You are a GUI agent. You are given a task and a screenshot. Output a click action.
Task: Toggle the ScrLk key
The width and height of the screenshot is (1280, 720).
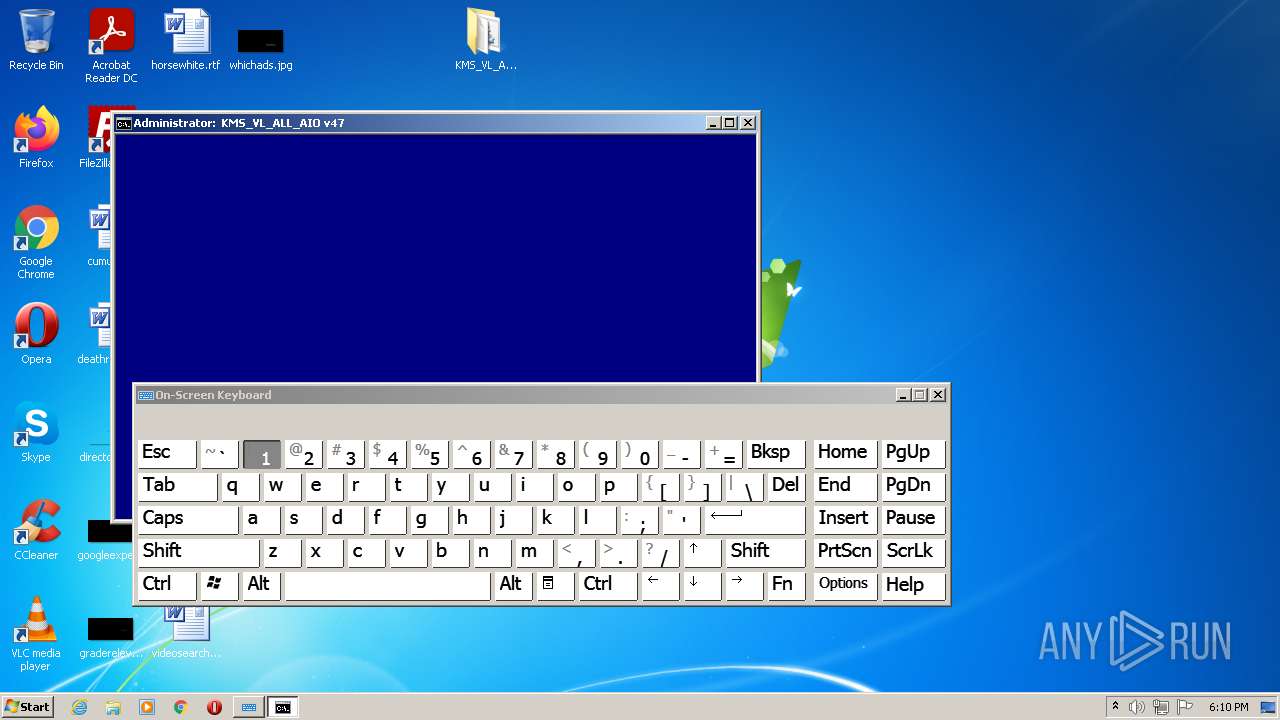coord(914,553)
